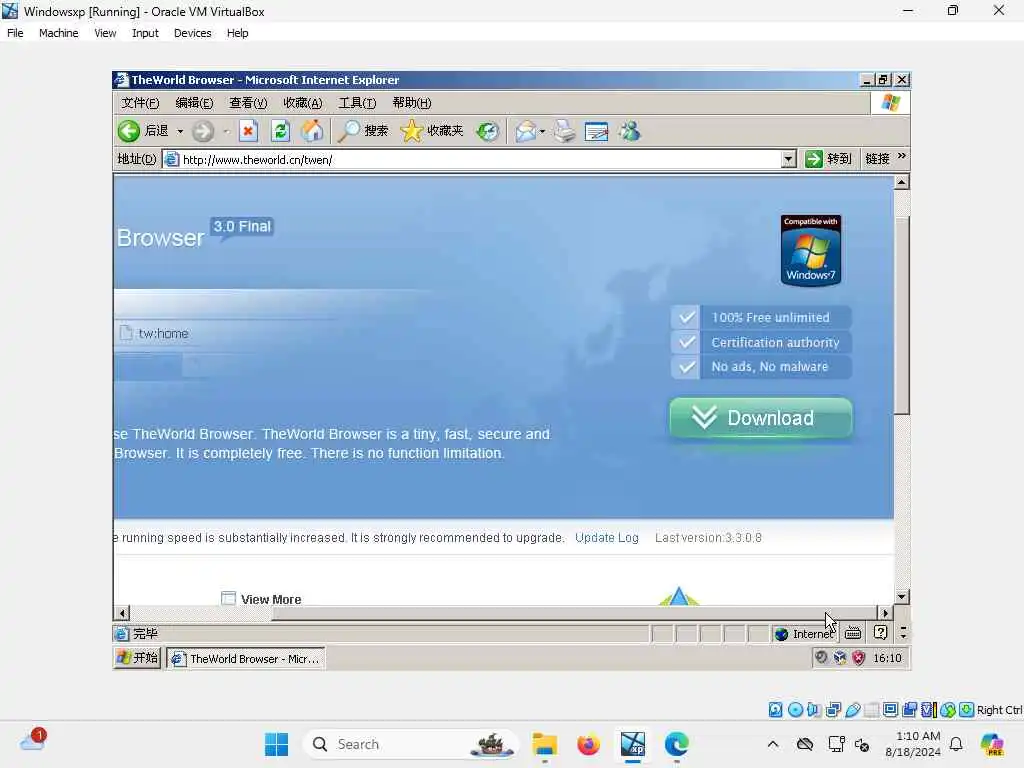Click the Messenger people icon
Viewport: 1024px width, 768px height.
coord(630,131)
